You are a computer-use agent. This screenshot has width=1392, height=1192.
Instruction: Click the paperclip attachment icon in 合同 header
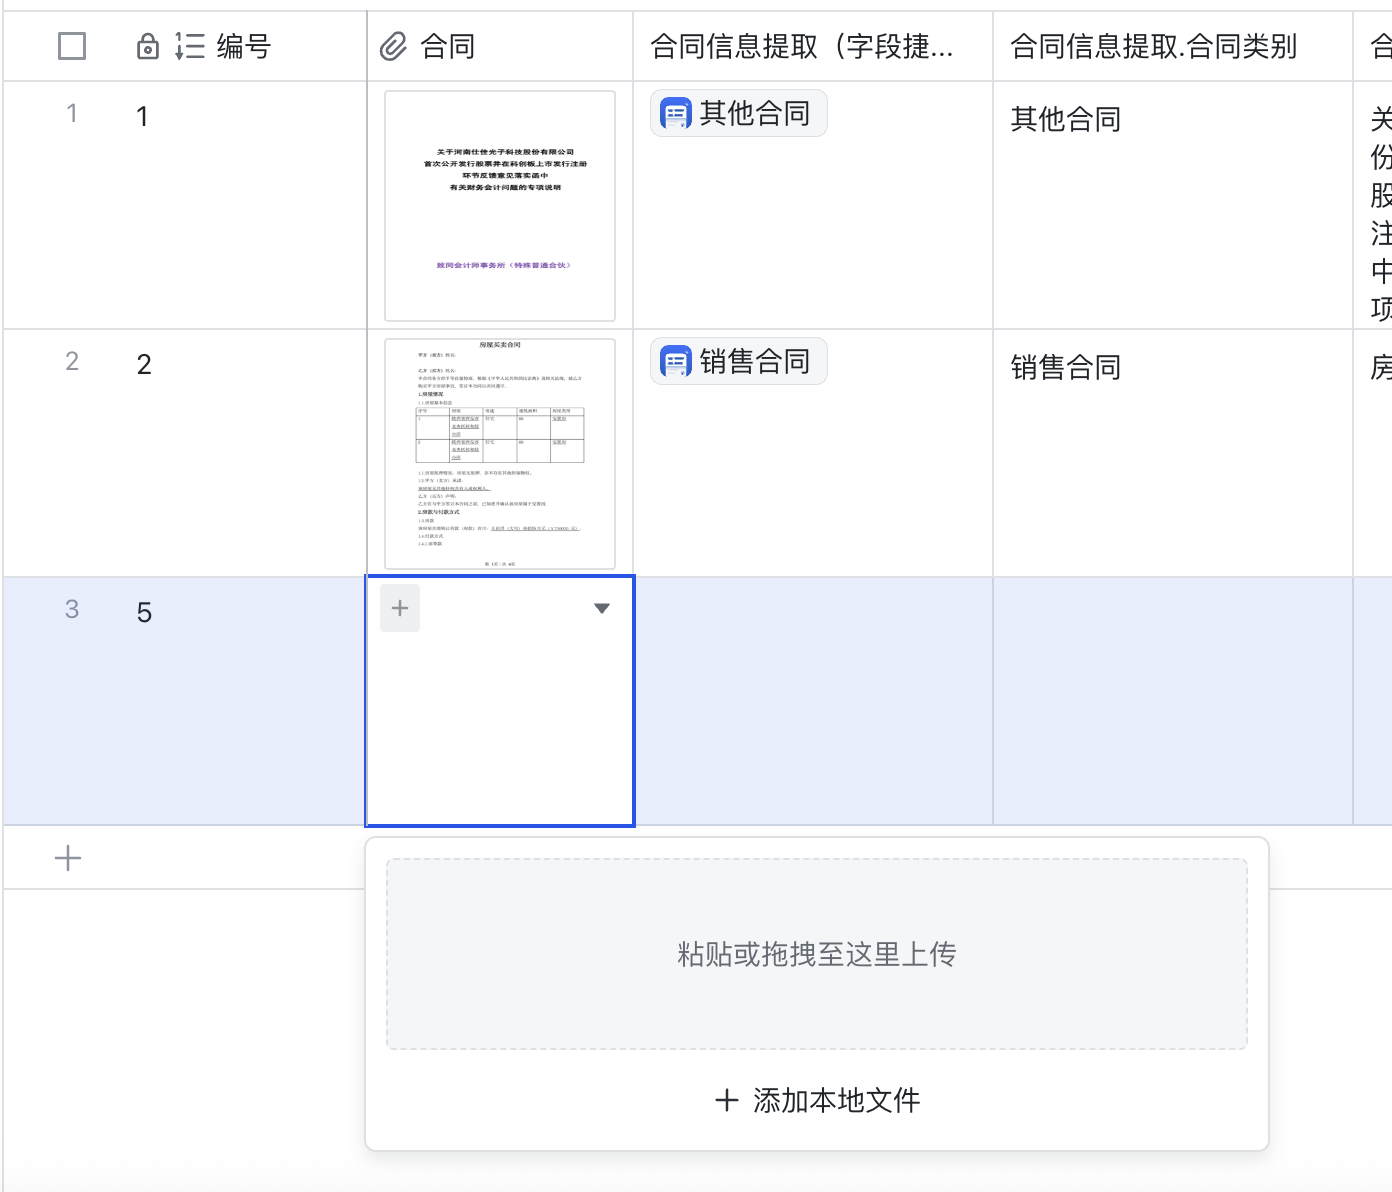point(394,46)
